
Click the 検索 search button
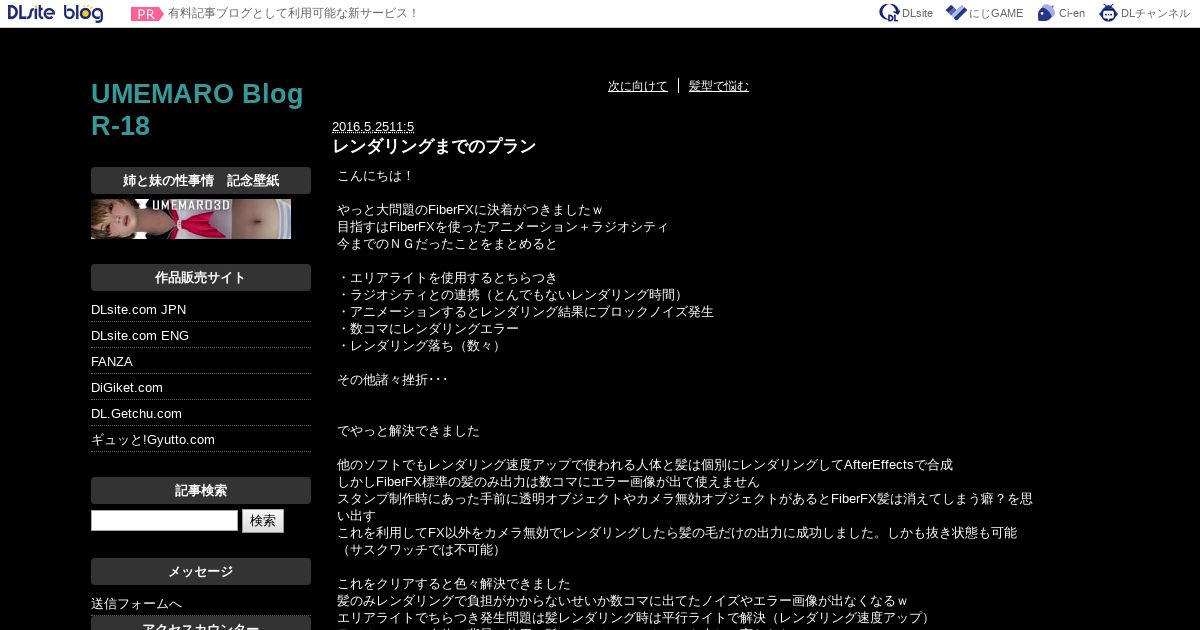263,521
